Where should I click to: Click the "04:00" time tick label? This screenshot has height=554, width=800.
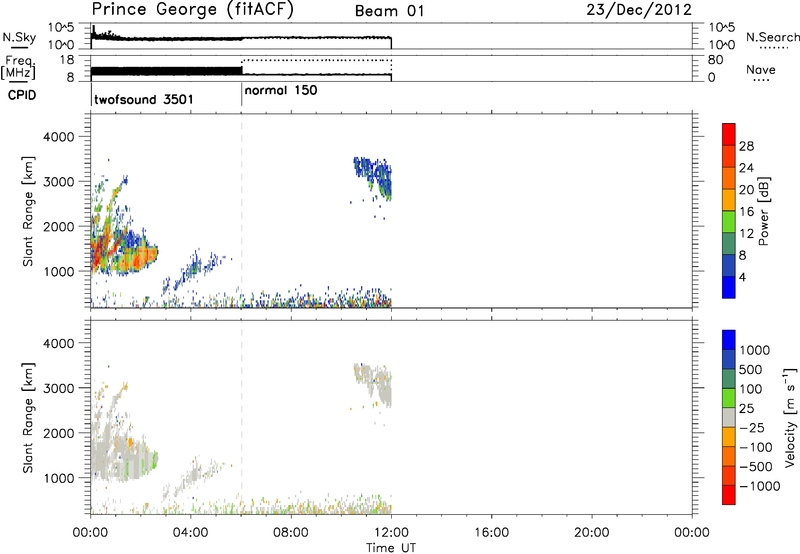tap(191, 533)
